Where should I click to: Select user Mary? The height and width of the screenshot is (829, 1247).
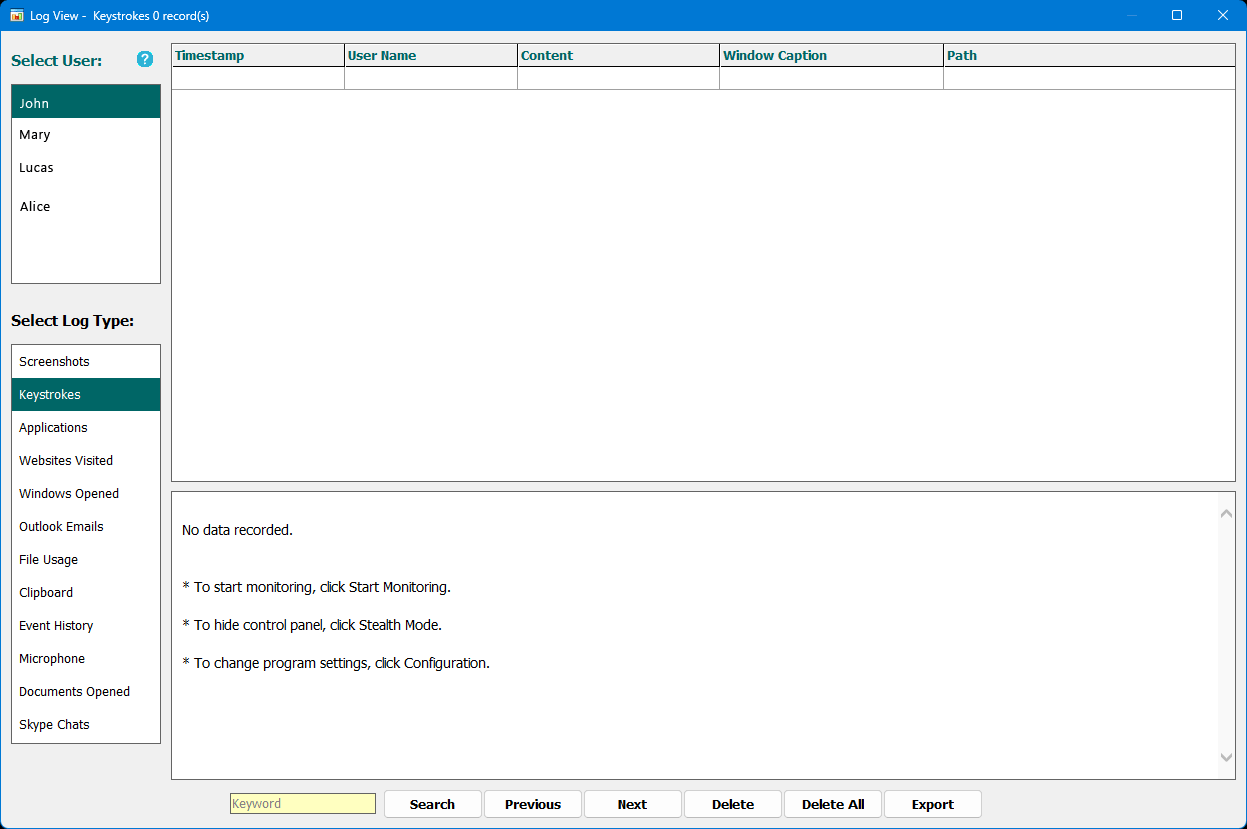click(x=86, y=135)
